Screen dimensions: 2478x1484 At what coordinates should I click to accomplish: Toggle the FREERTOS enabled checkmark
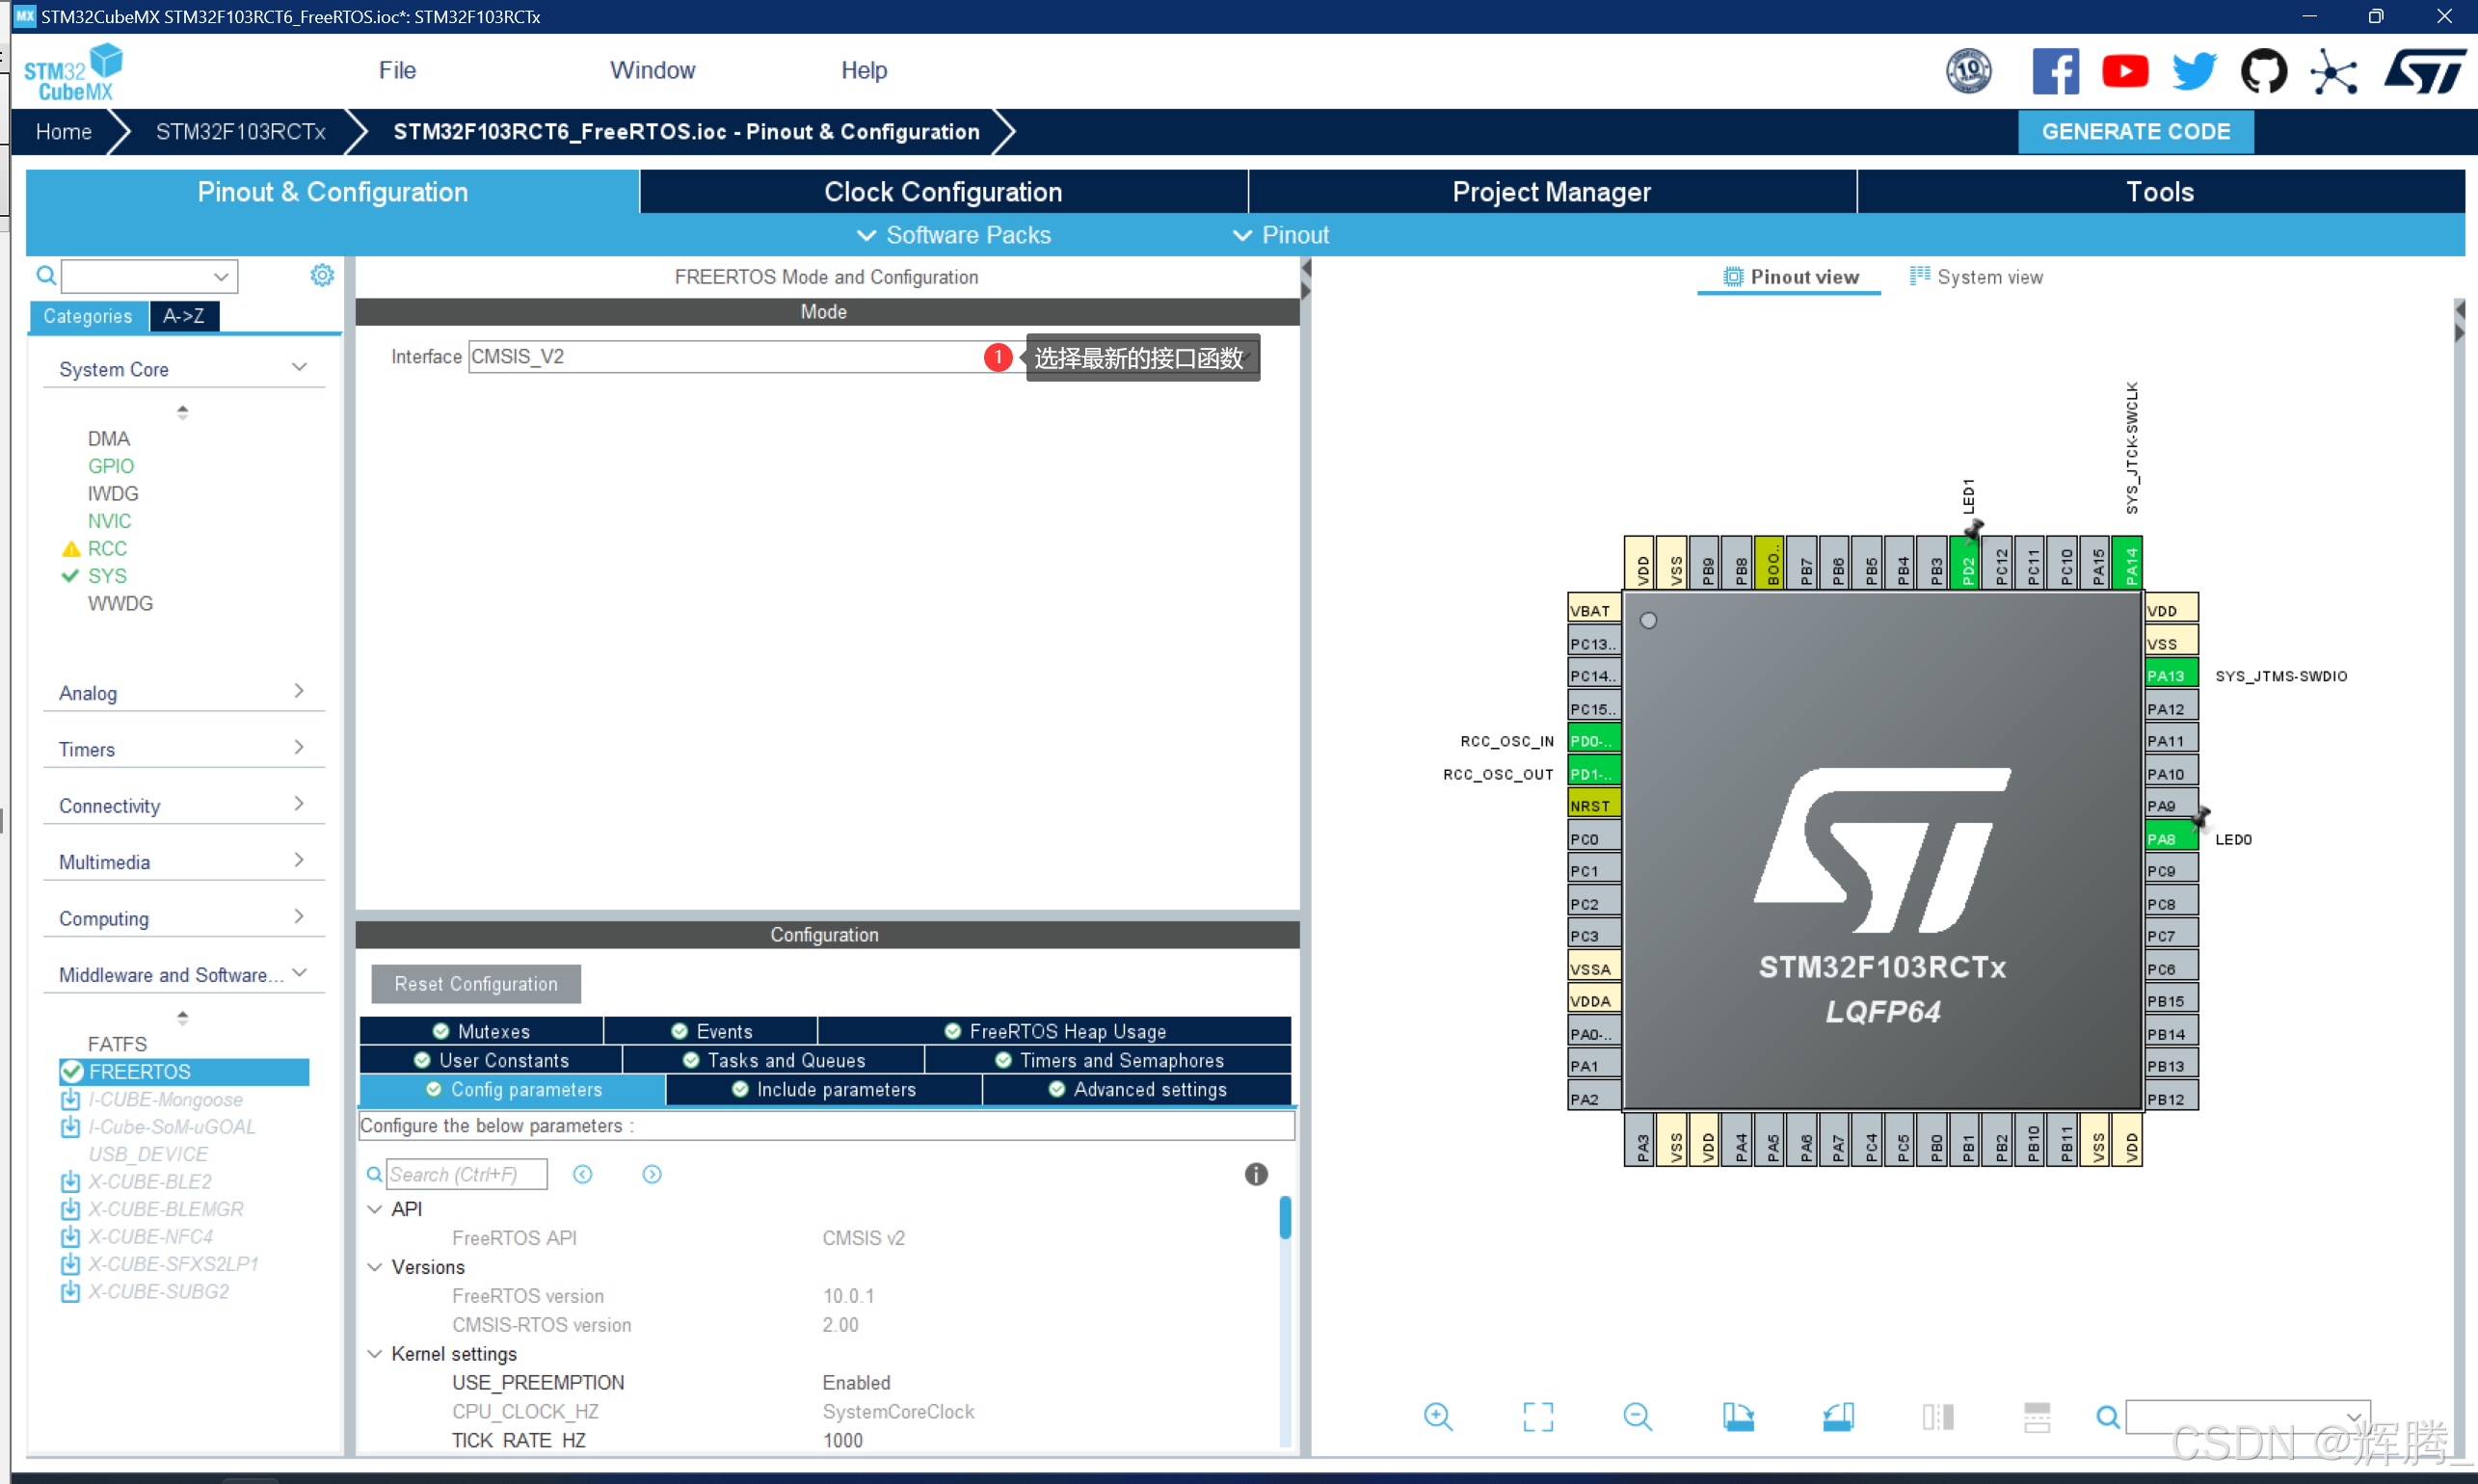click(72, 1071)
